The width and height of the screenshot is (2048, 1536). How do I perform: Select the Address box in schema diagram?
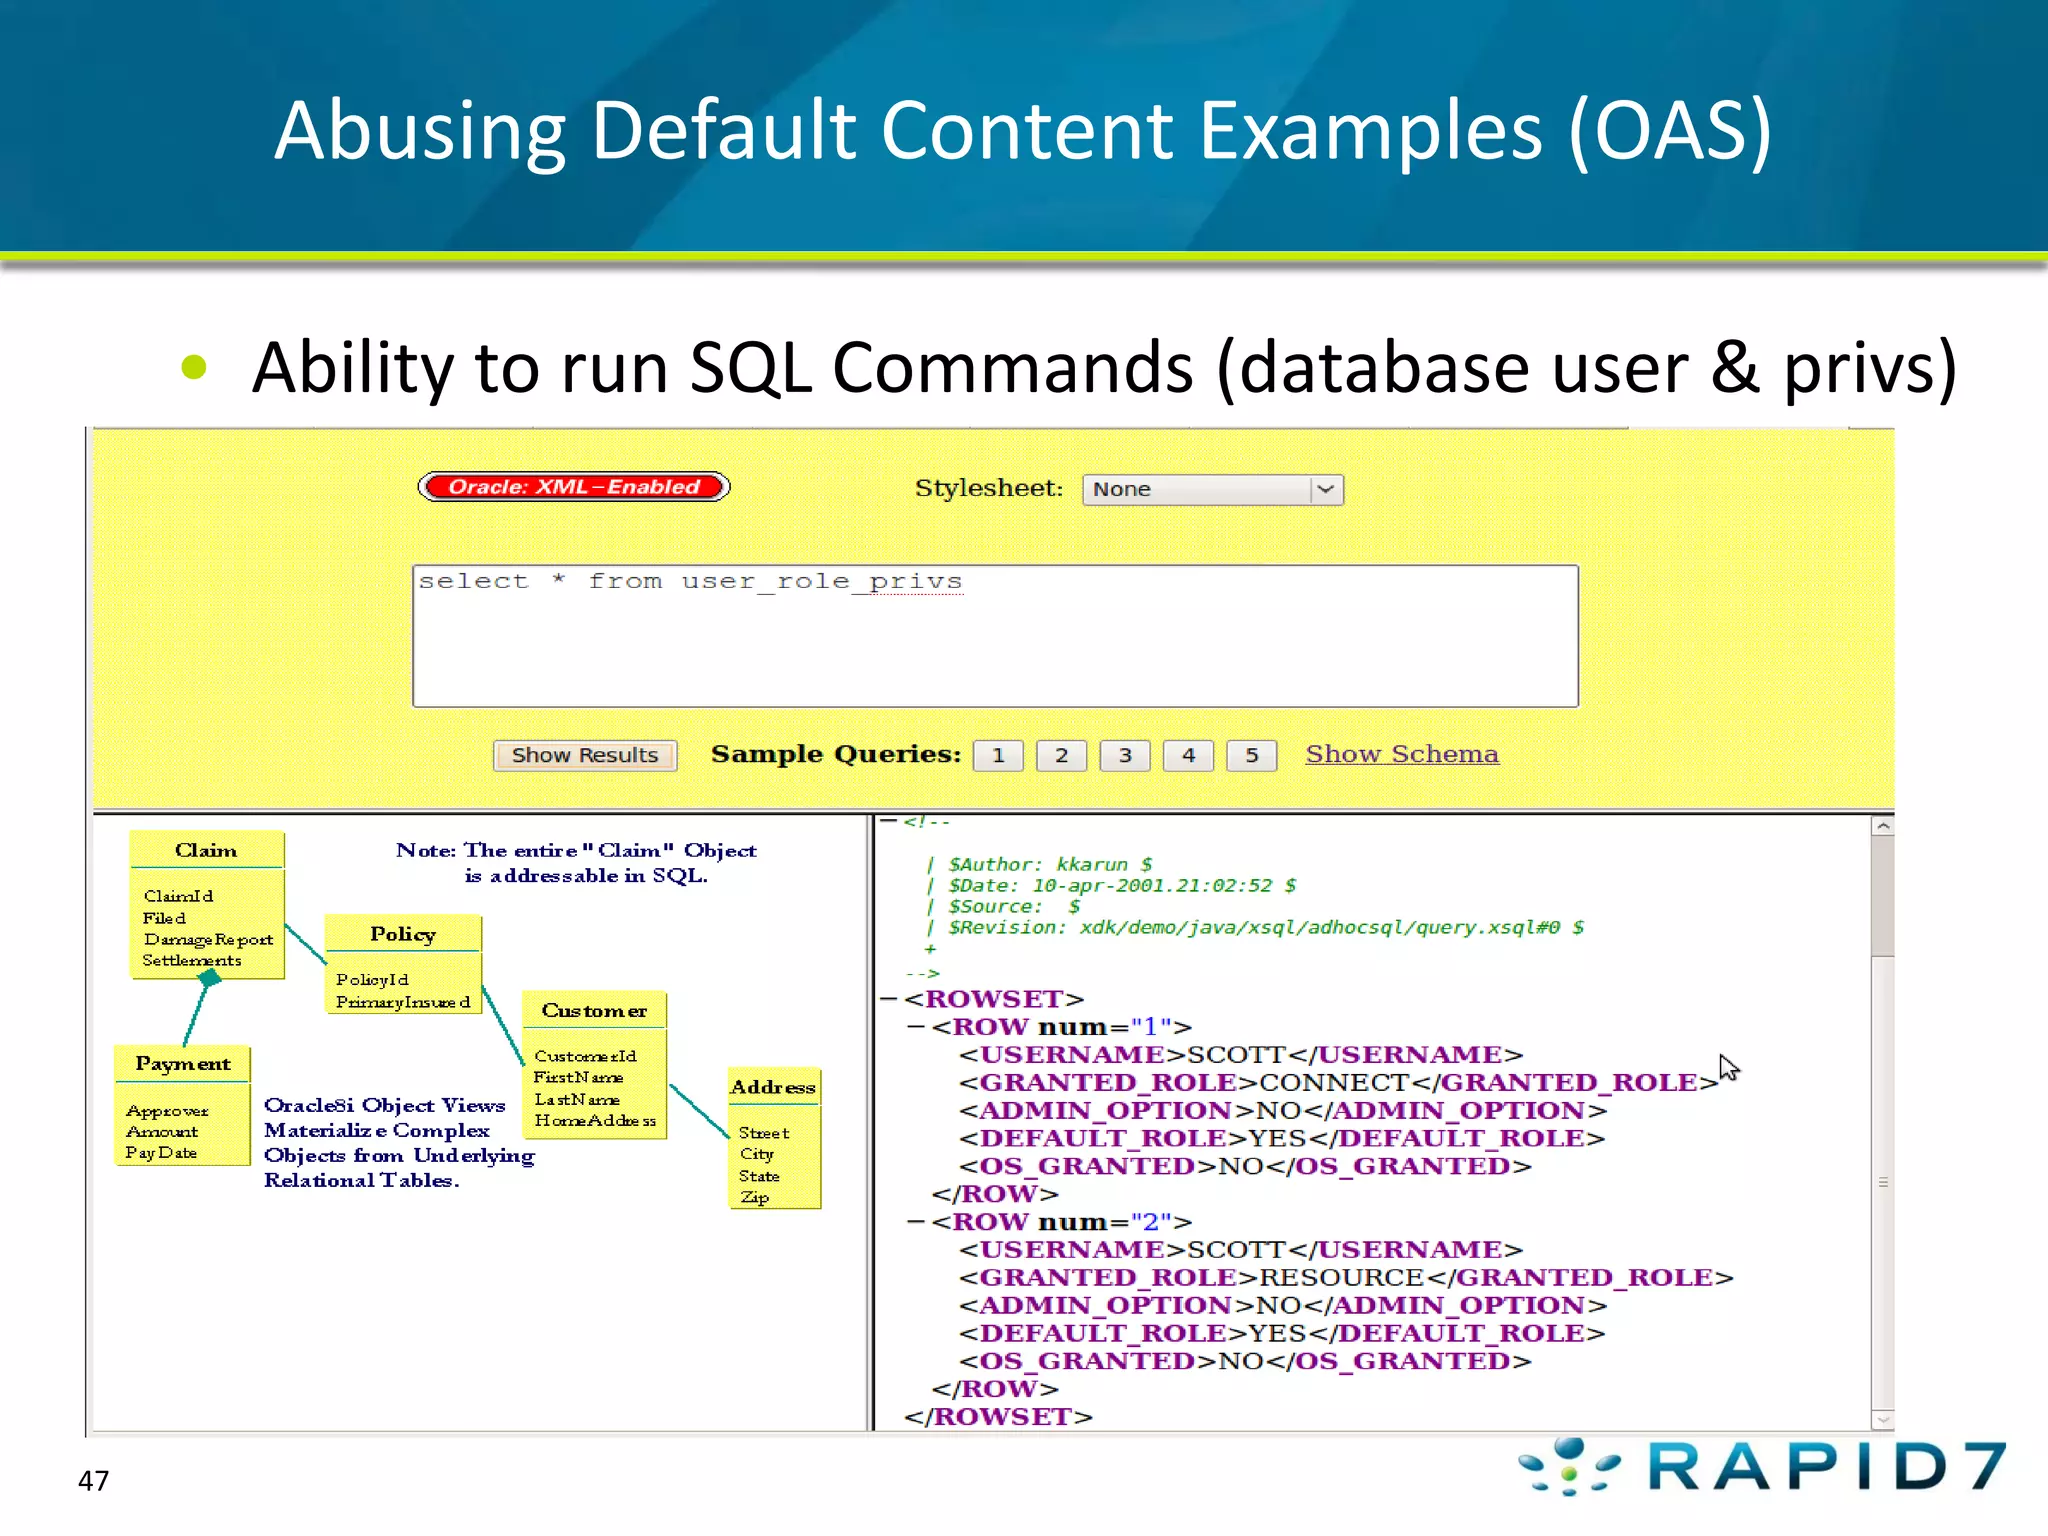click(x=775, y=1139)
